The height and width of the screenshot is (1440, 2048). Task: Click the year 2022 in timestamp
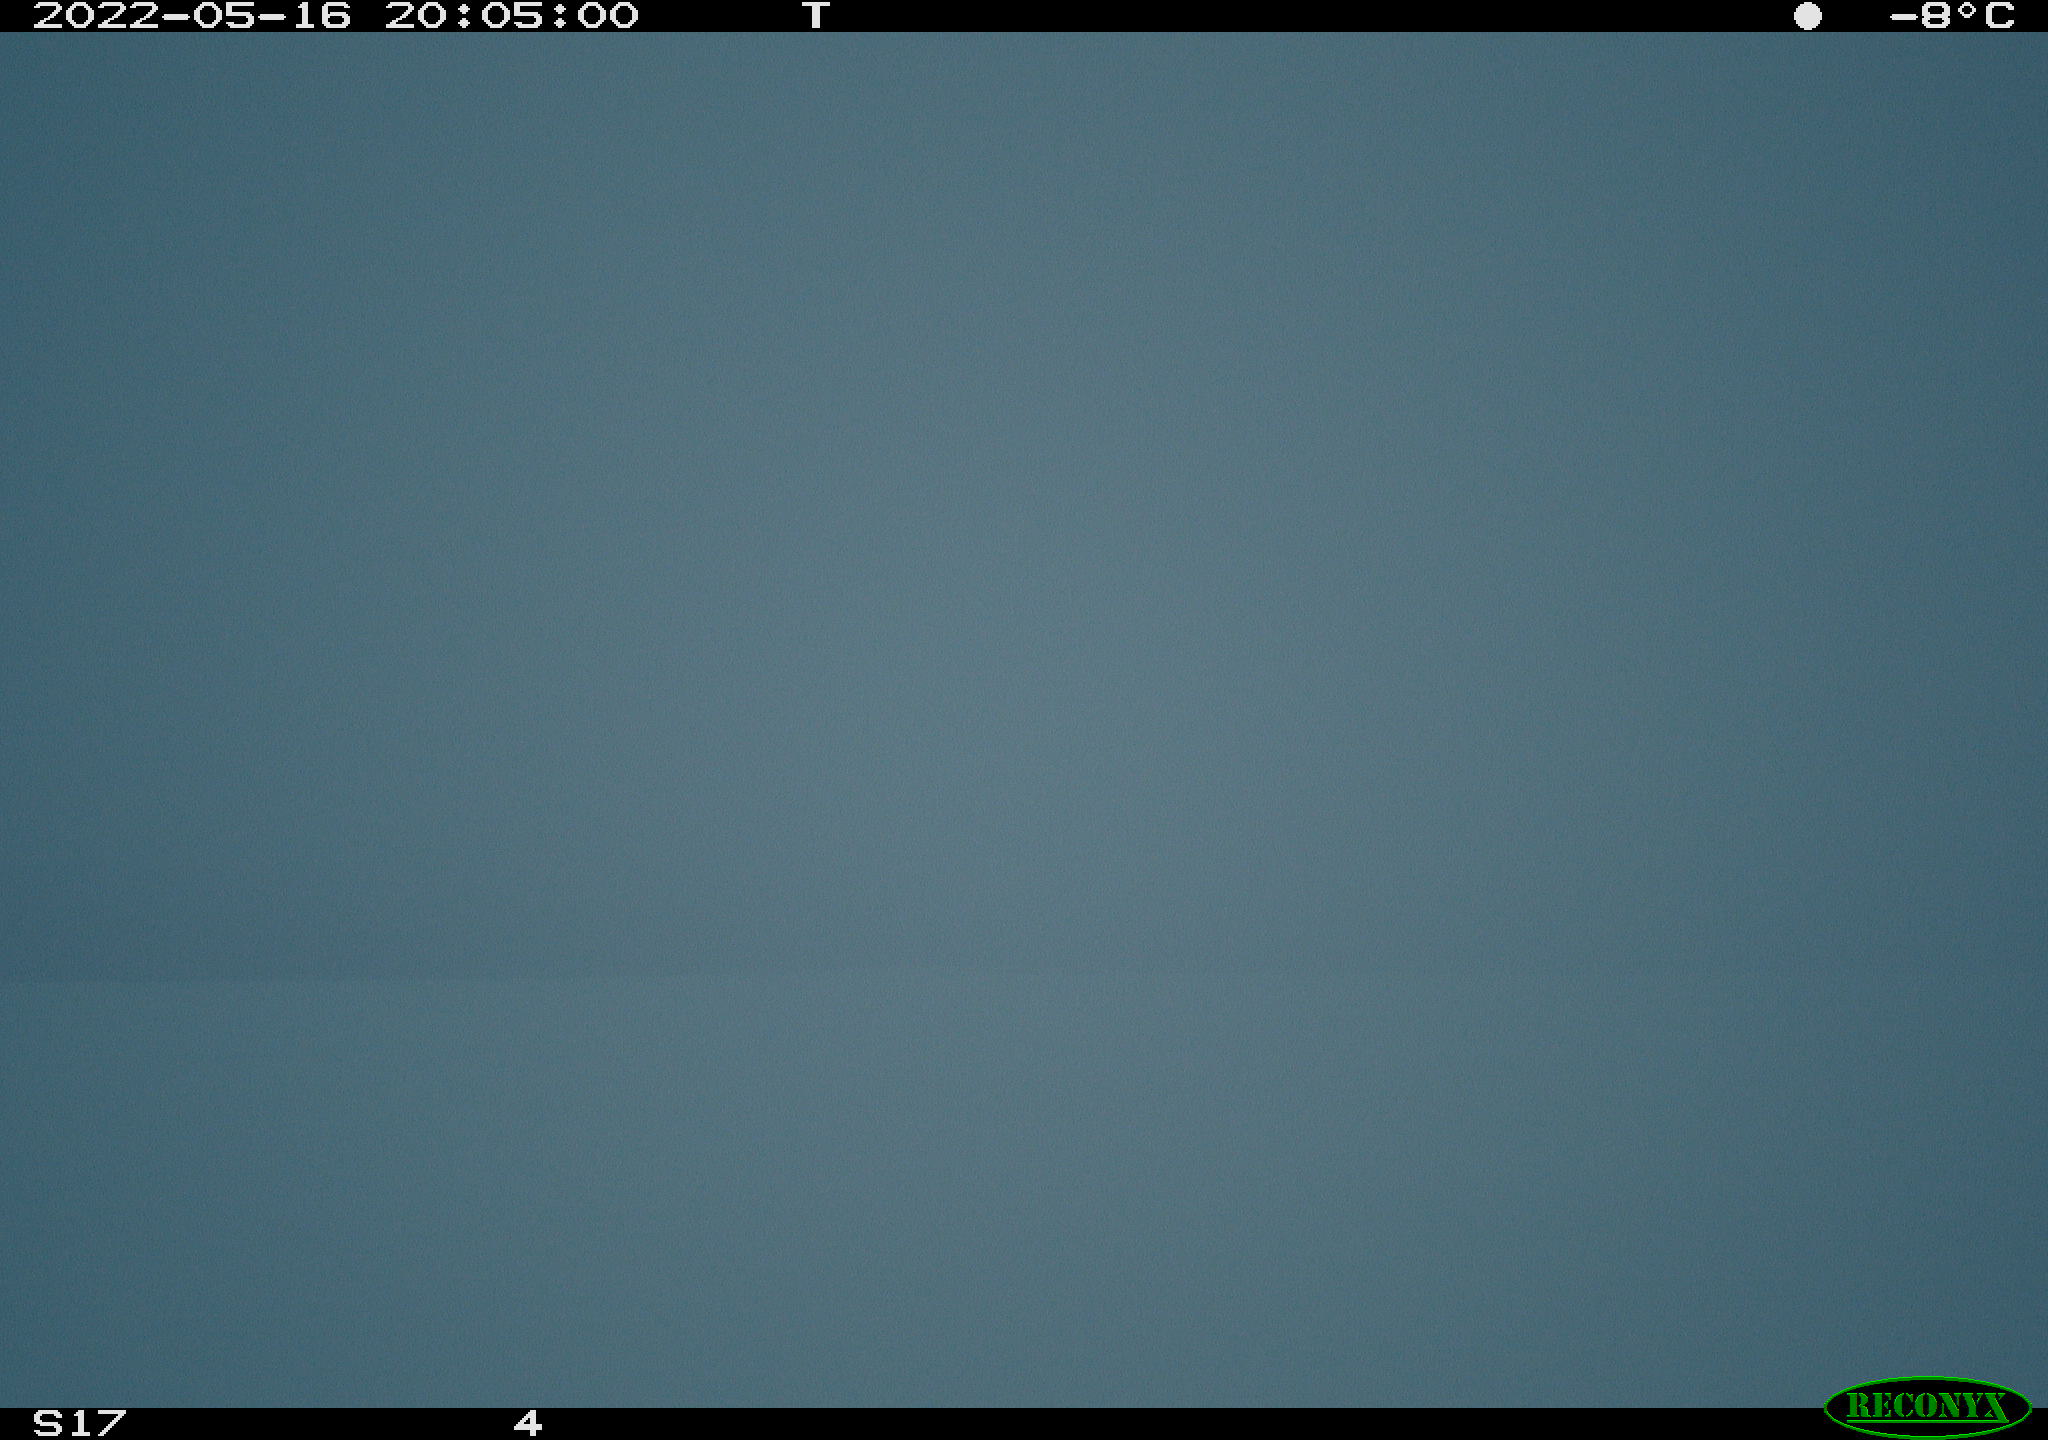pos(96,15)
